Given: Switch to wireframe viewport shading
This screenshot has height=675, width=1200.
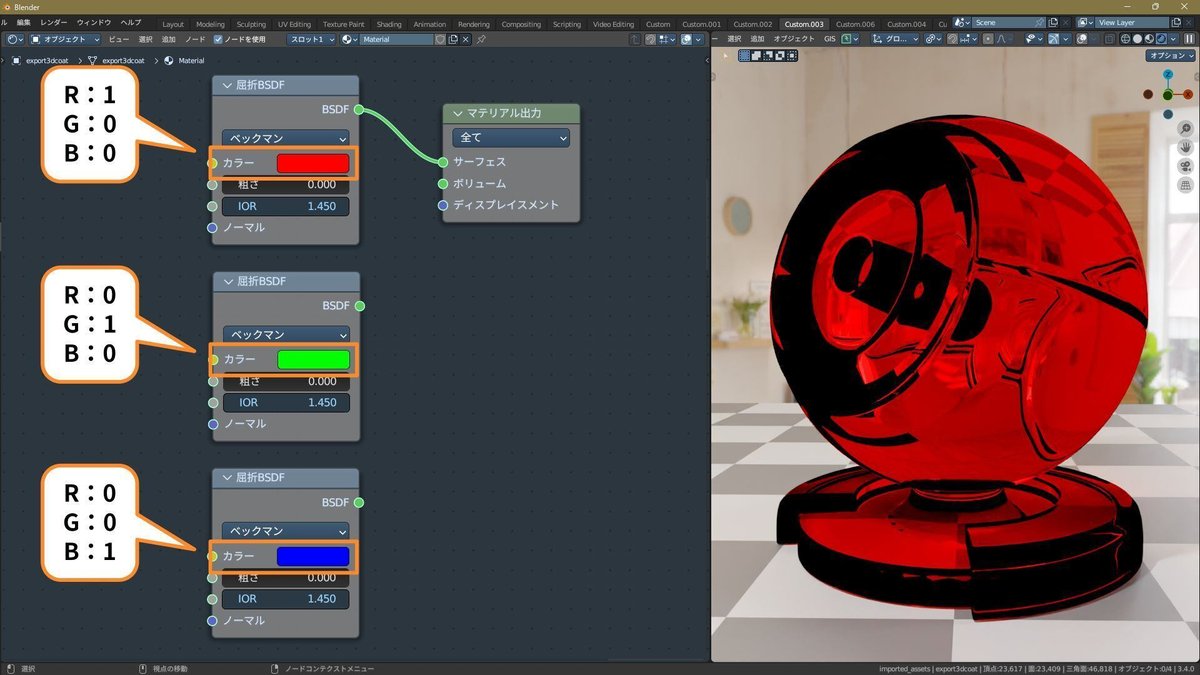Looking at the screenshot, I should 1125,39.
